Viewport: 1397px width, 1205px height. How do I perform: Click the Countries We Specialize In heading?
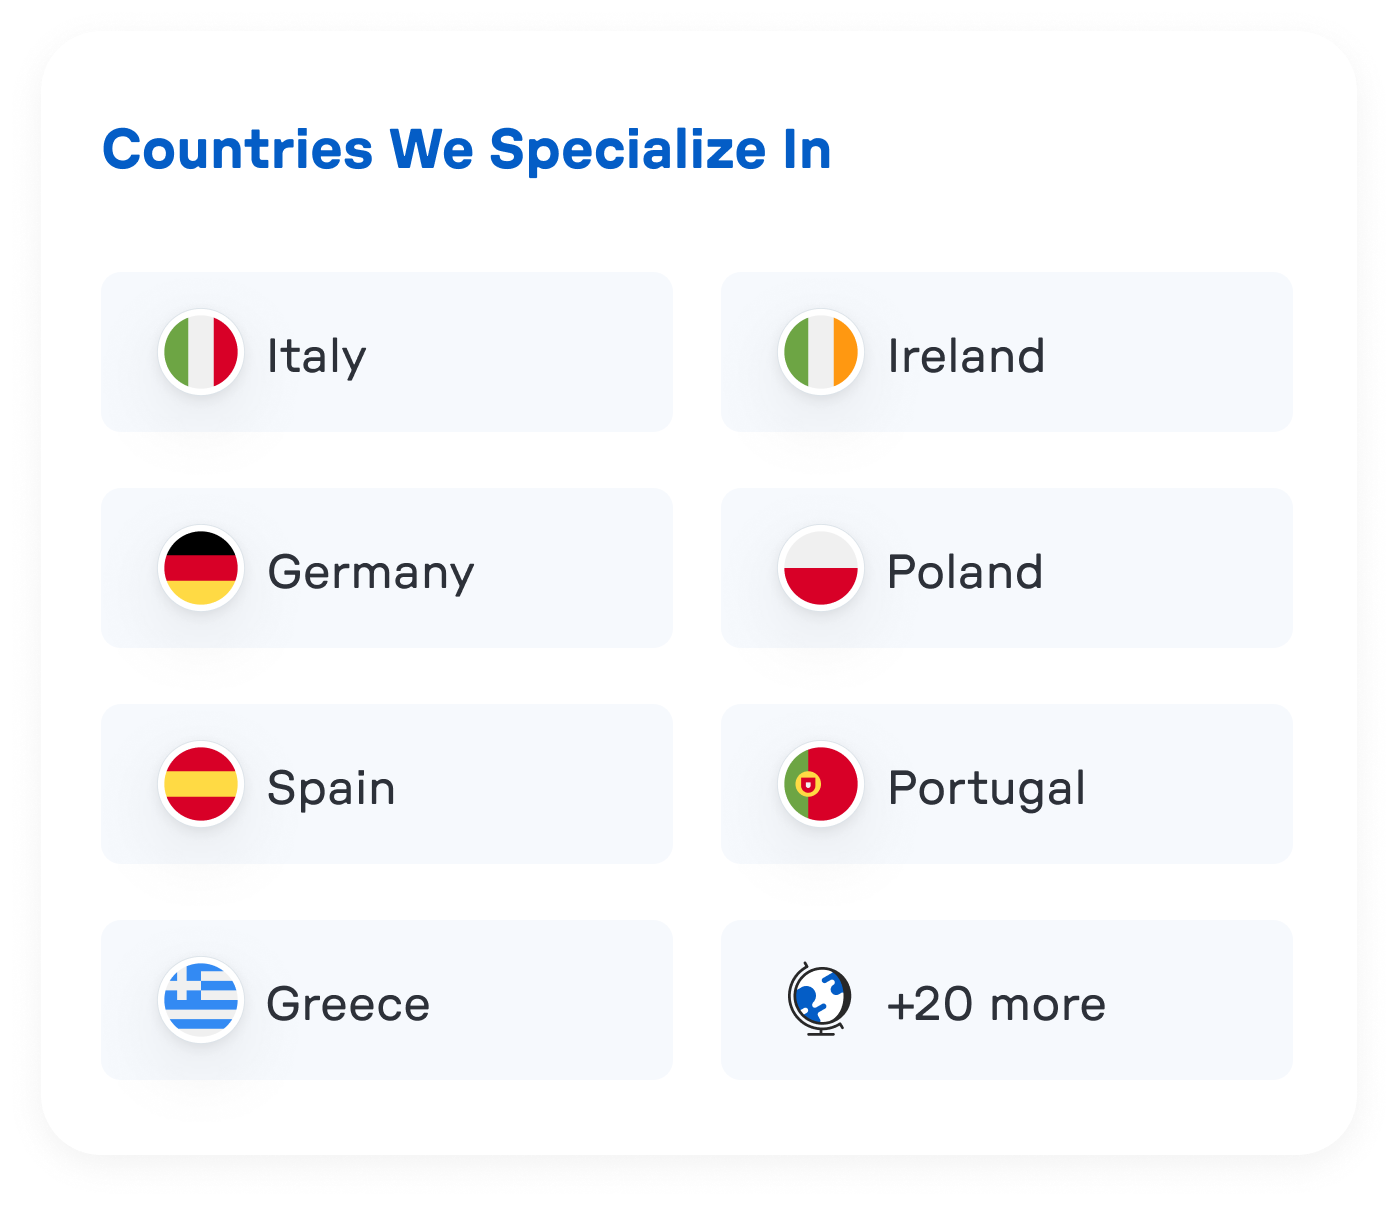[x=467, y=150]
